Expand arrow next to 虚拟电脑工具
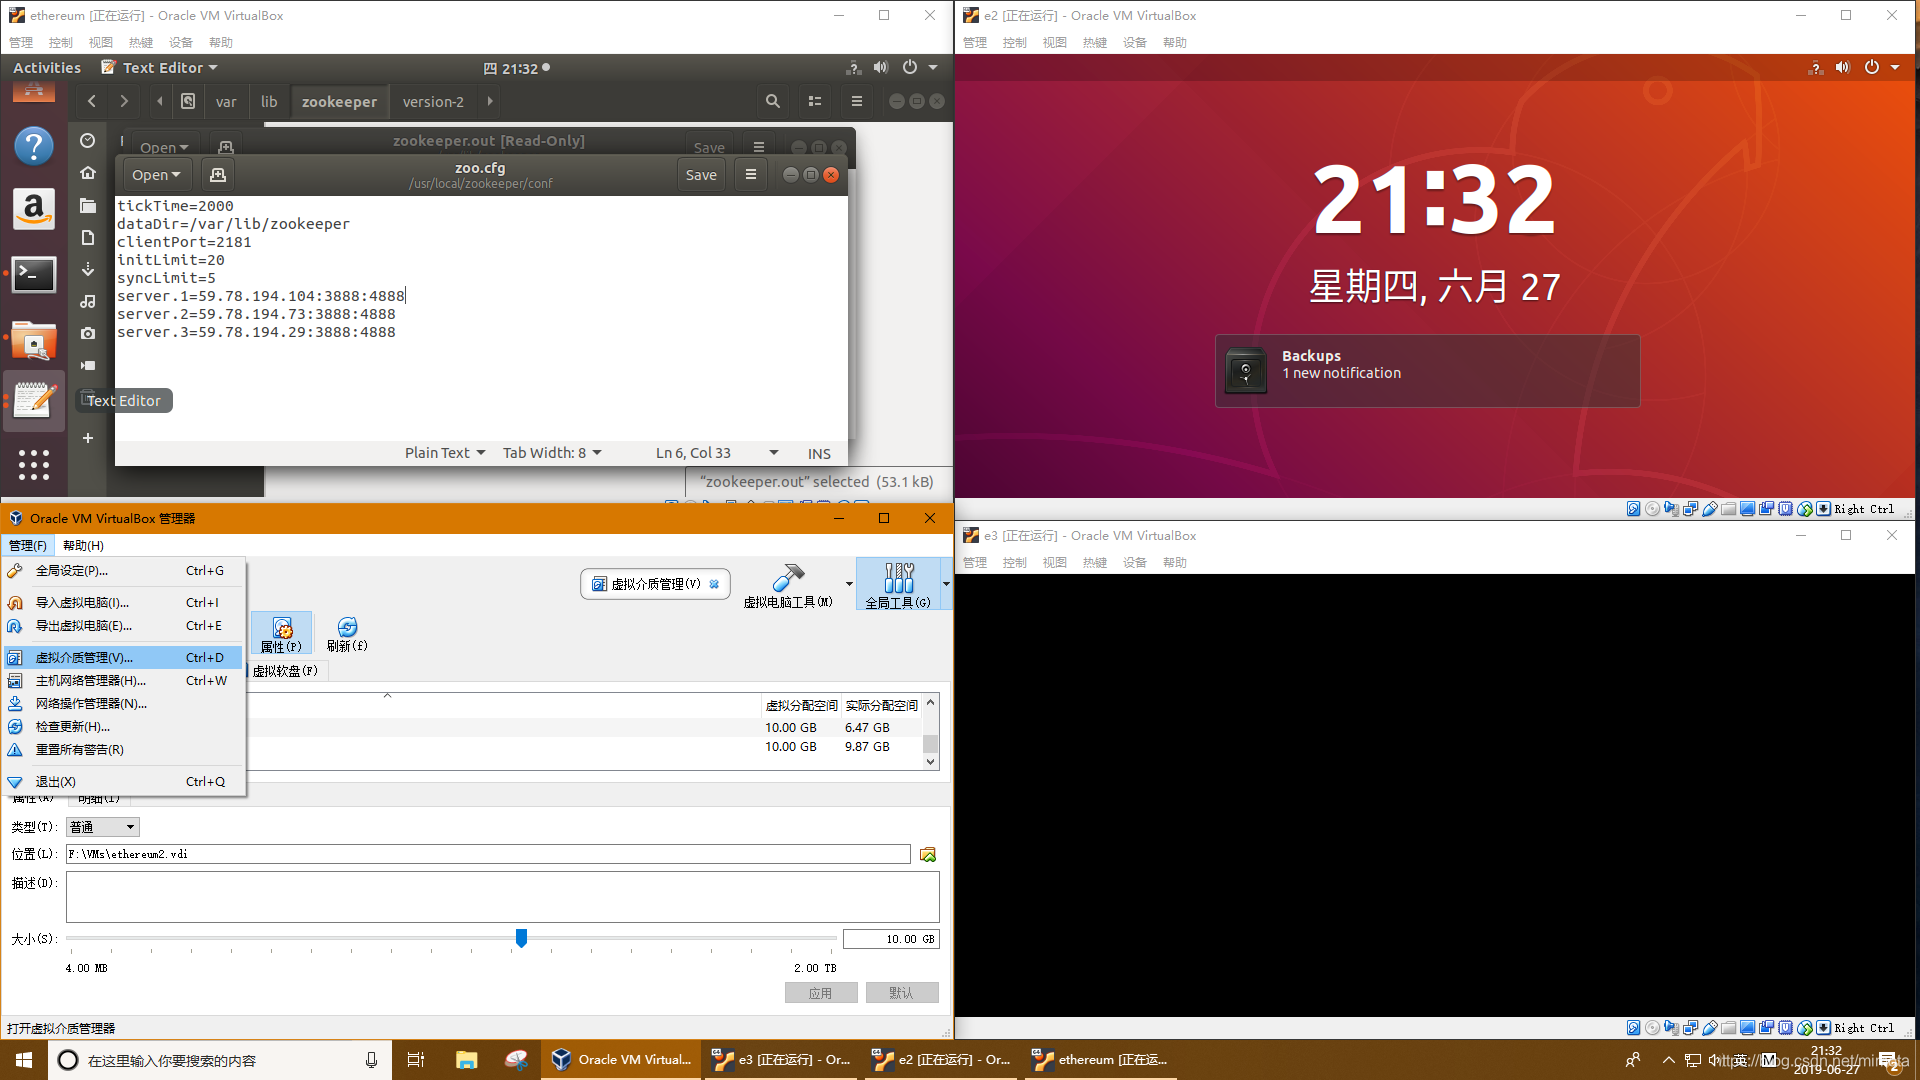The width and height of the screenshot is (1920, 1080). pyautogui.click(x=849, y=585)
